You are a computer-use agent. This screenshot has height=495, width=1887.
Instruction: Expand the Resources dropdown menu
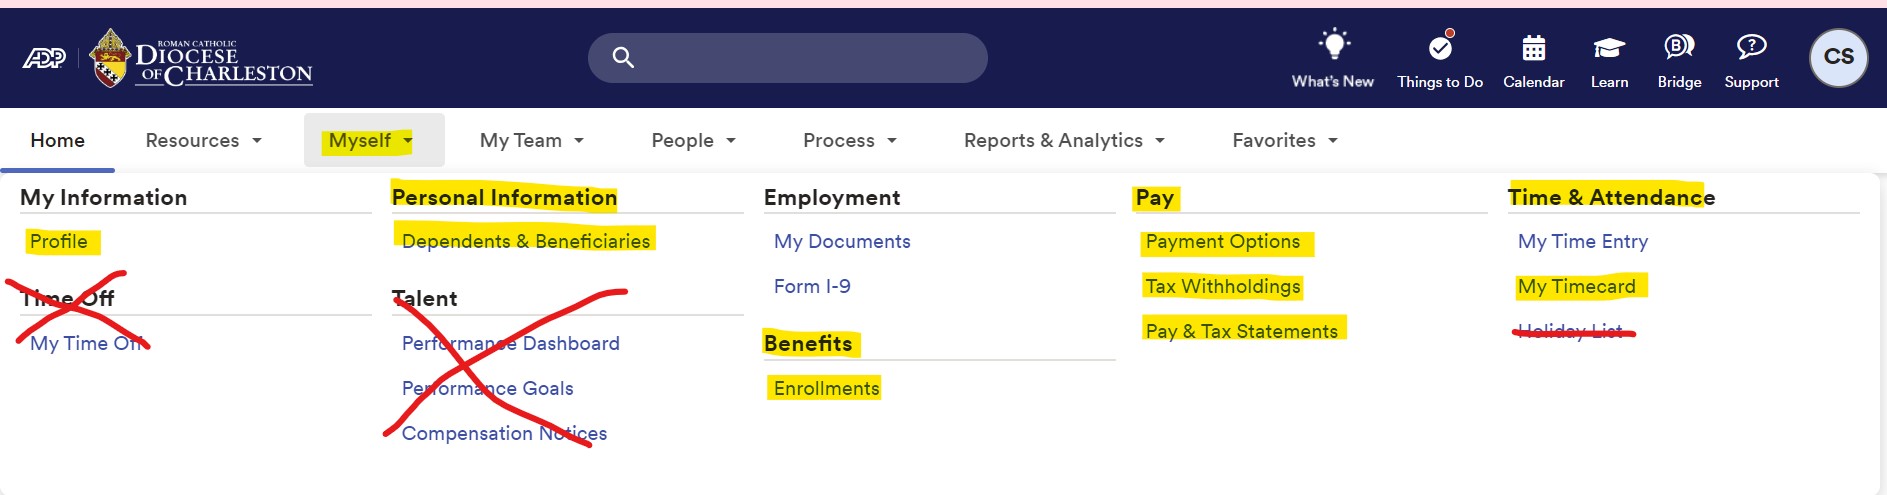[x=204, y=140]
